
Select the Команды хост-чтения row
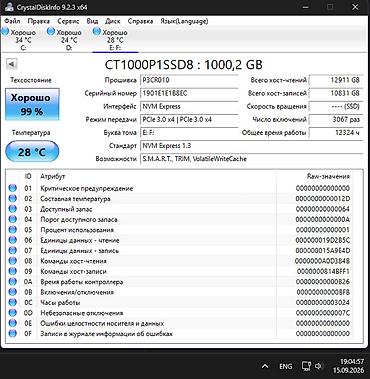(180, 261)
